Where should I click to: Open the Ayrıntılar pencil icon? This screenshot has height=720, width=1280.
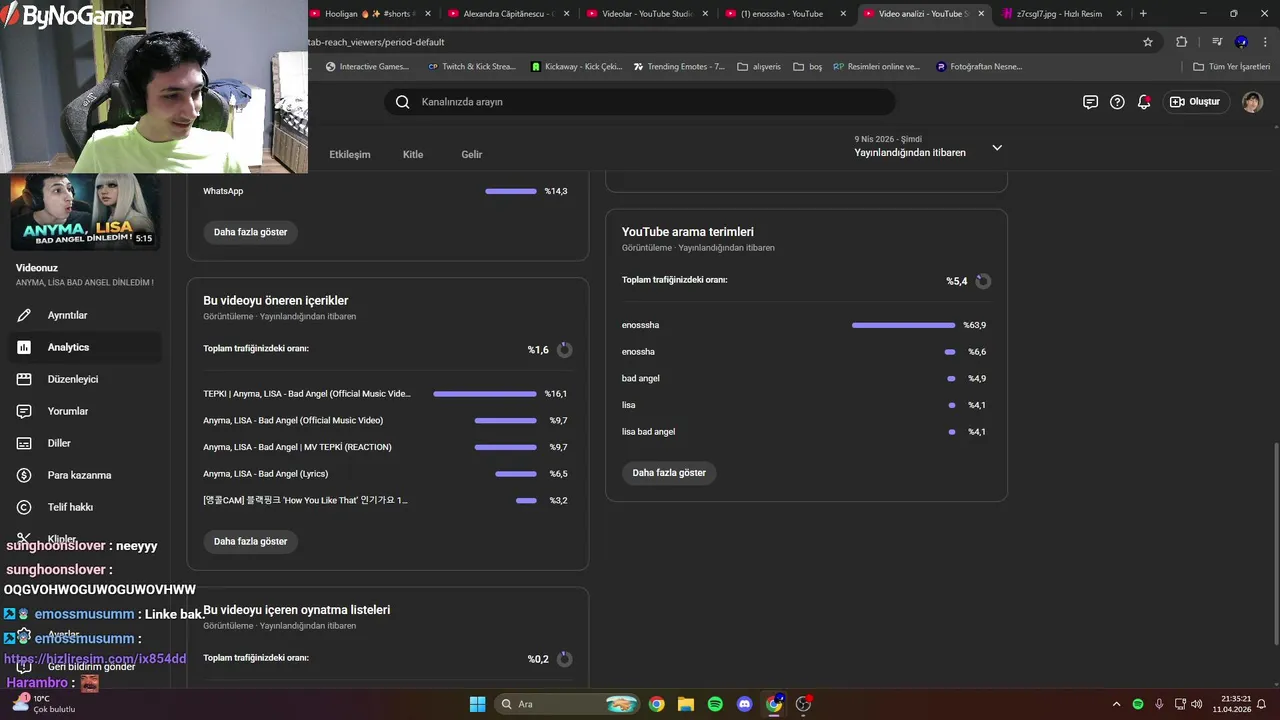point(24,315)
